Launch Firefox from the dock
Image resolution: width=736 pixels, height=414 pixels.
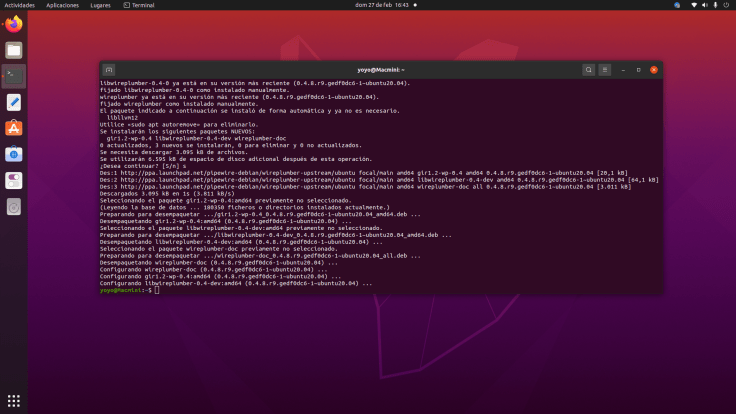[14, 24]
